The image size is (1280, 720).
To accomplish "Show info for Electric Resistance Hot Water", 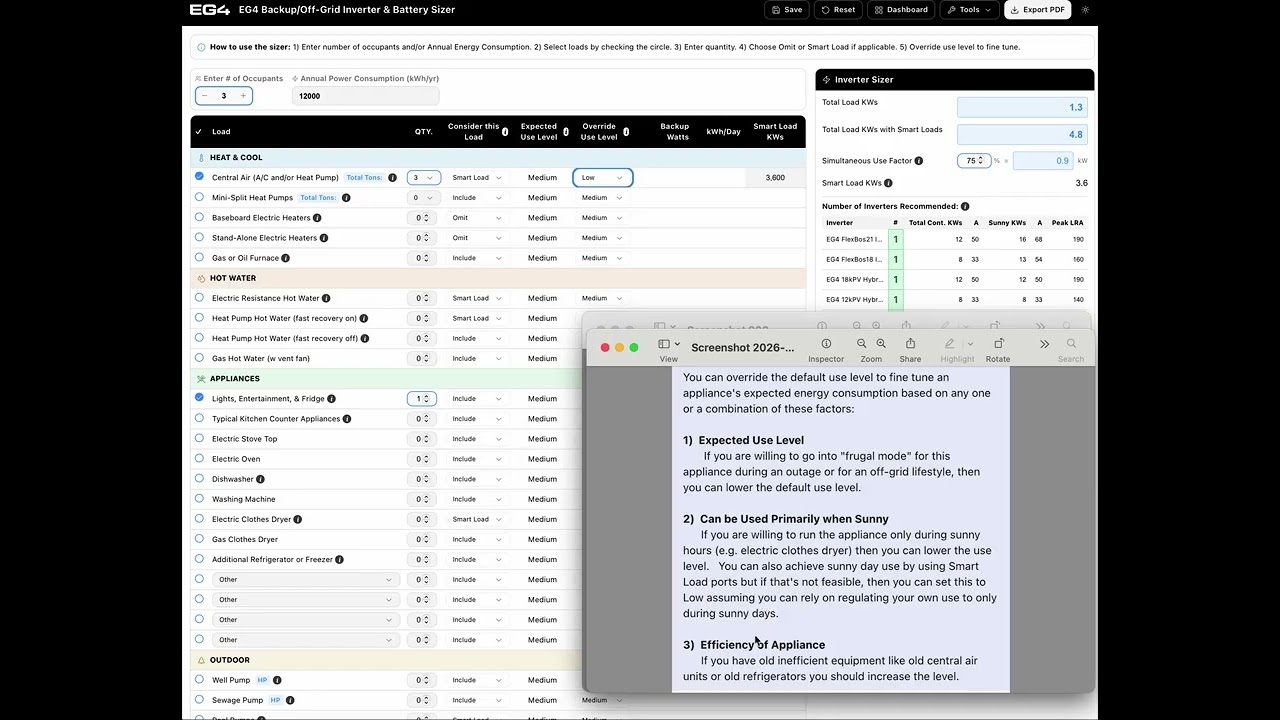I will click(x=326, y=298).
